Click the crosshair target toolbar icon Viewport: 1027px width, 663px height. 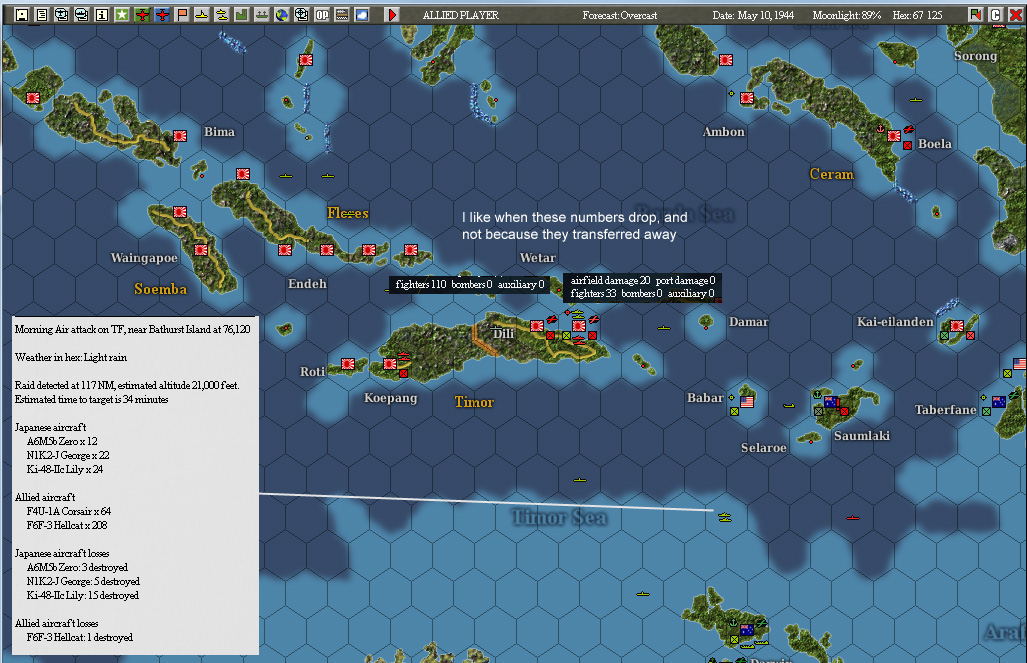[302, 14]
